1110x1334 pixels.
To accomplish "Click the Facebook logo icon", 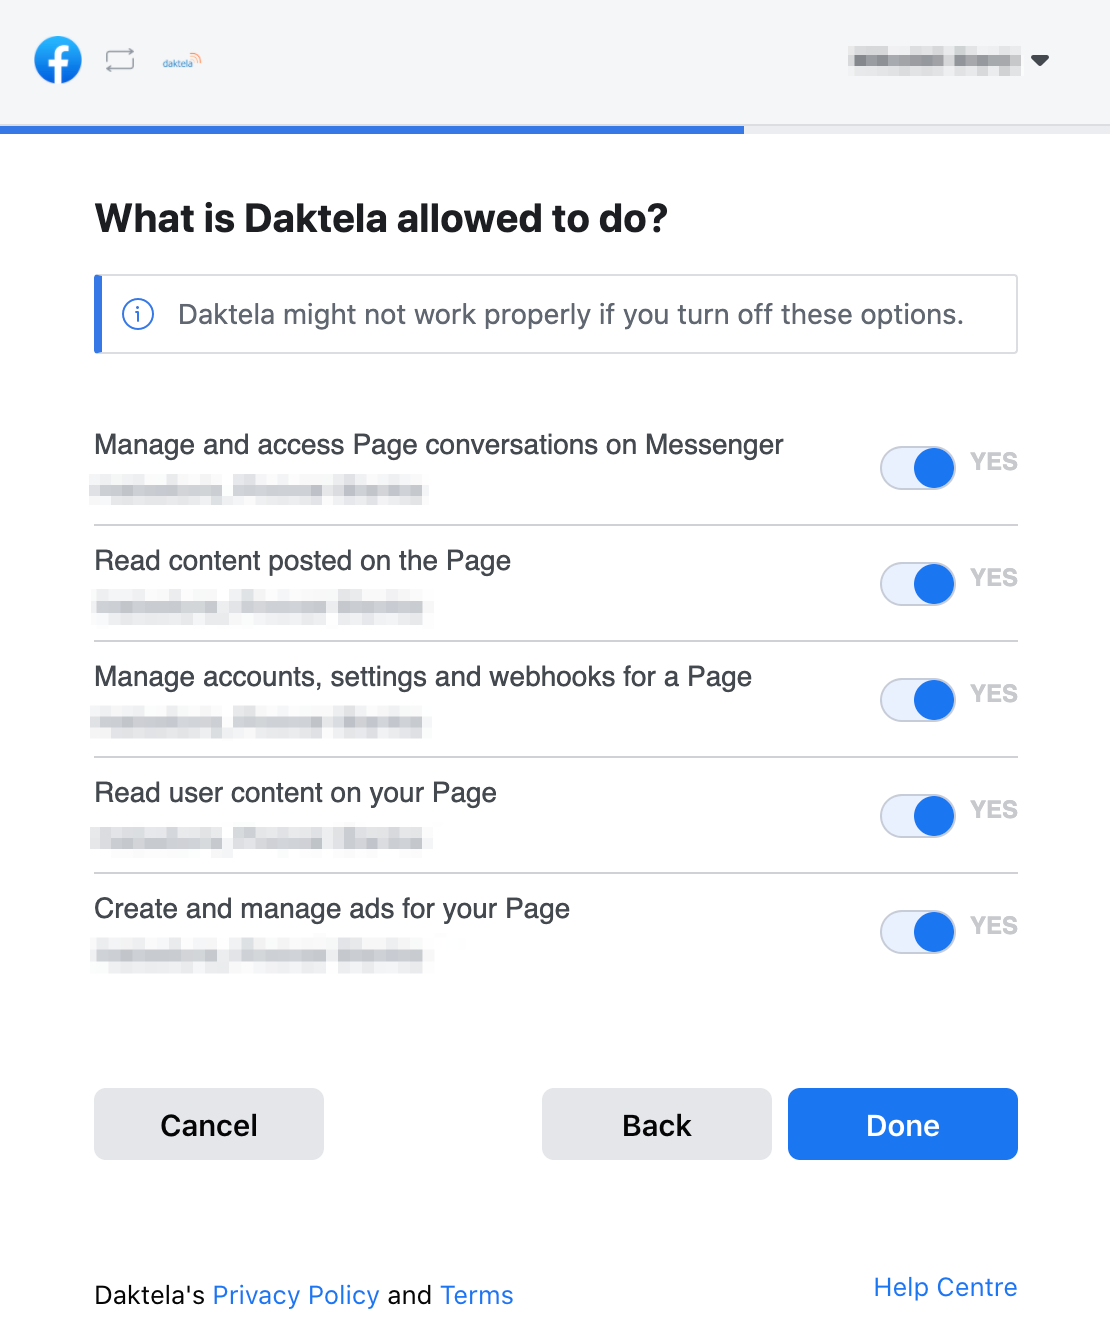I will 58,60.
